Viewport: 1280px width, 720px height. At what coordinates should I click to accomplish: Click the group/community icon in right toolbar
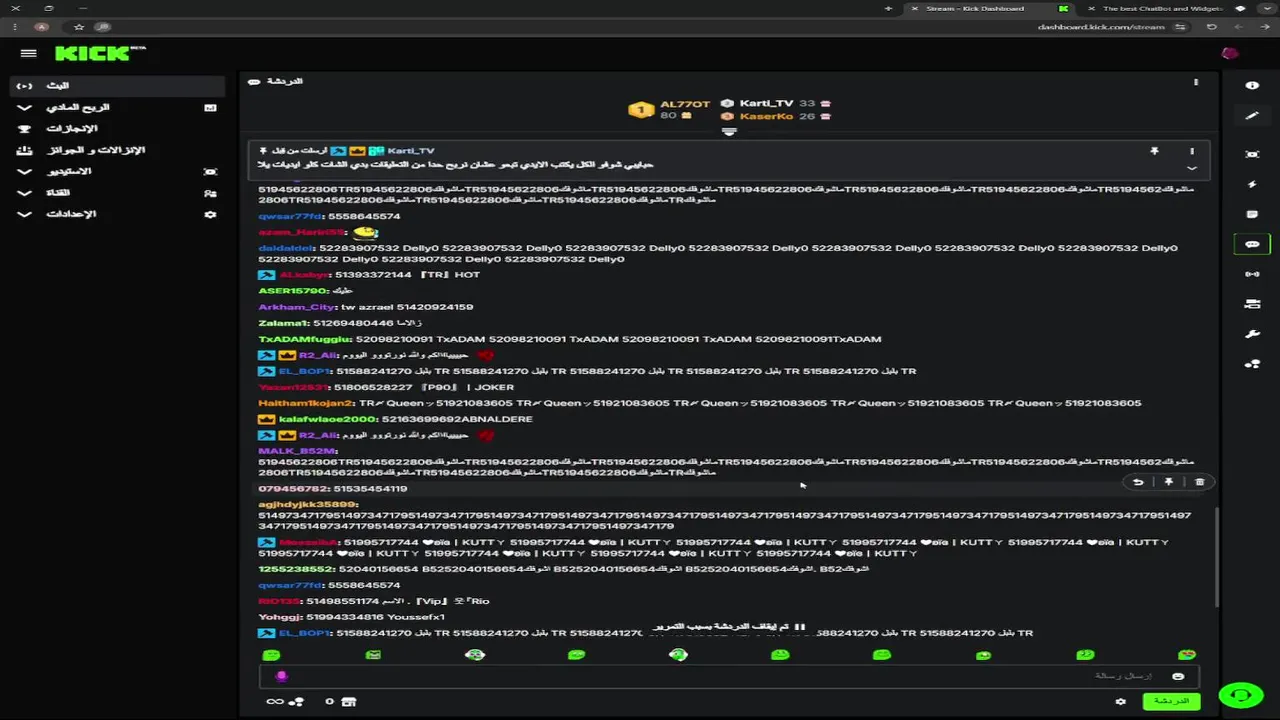coord(1252,364)
